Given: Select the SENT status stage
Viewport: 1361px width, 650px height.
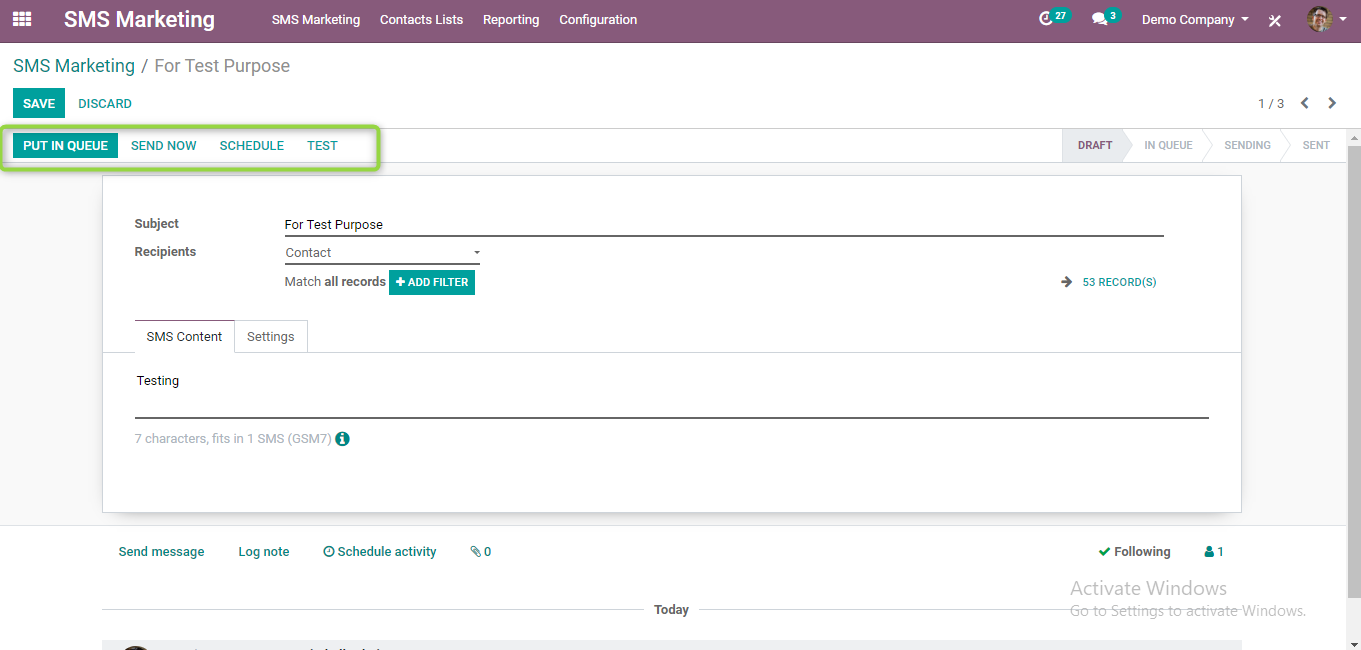Looking at the screenshot, I should tap(1316, 145).
